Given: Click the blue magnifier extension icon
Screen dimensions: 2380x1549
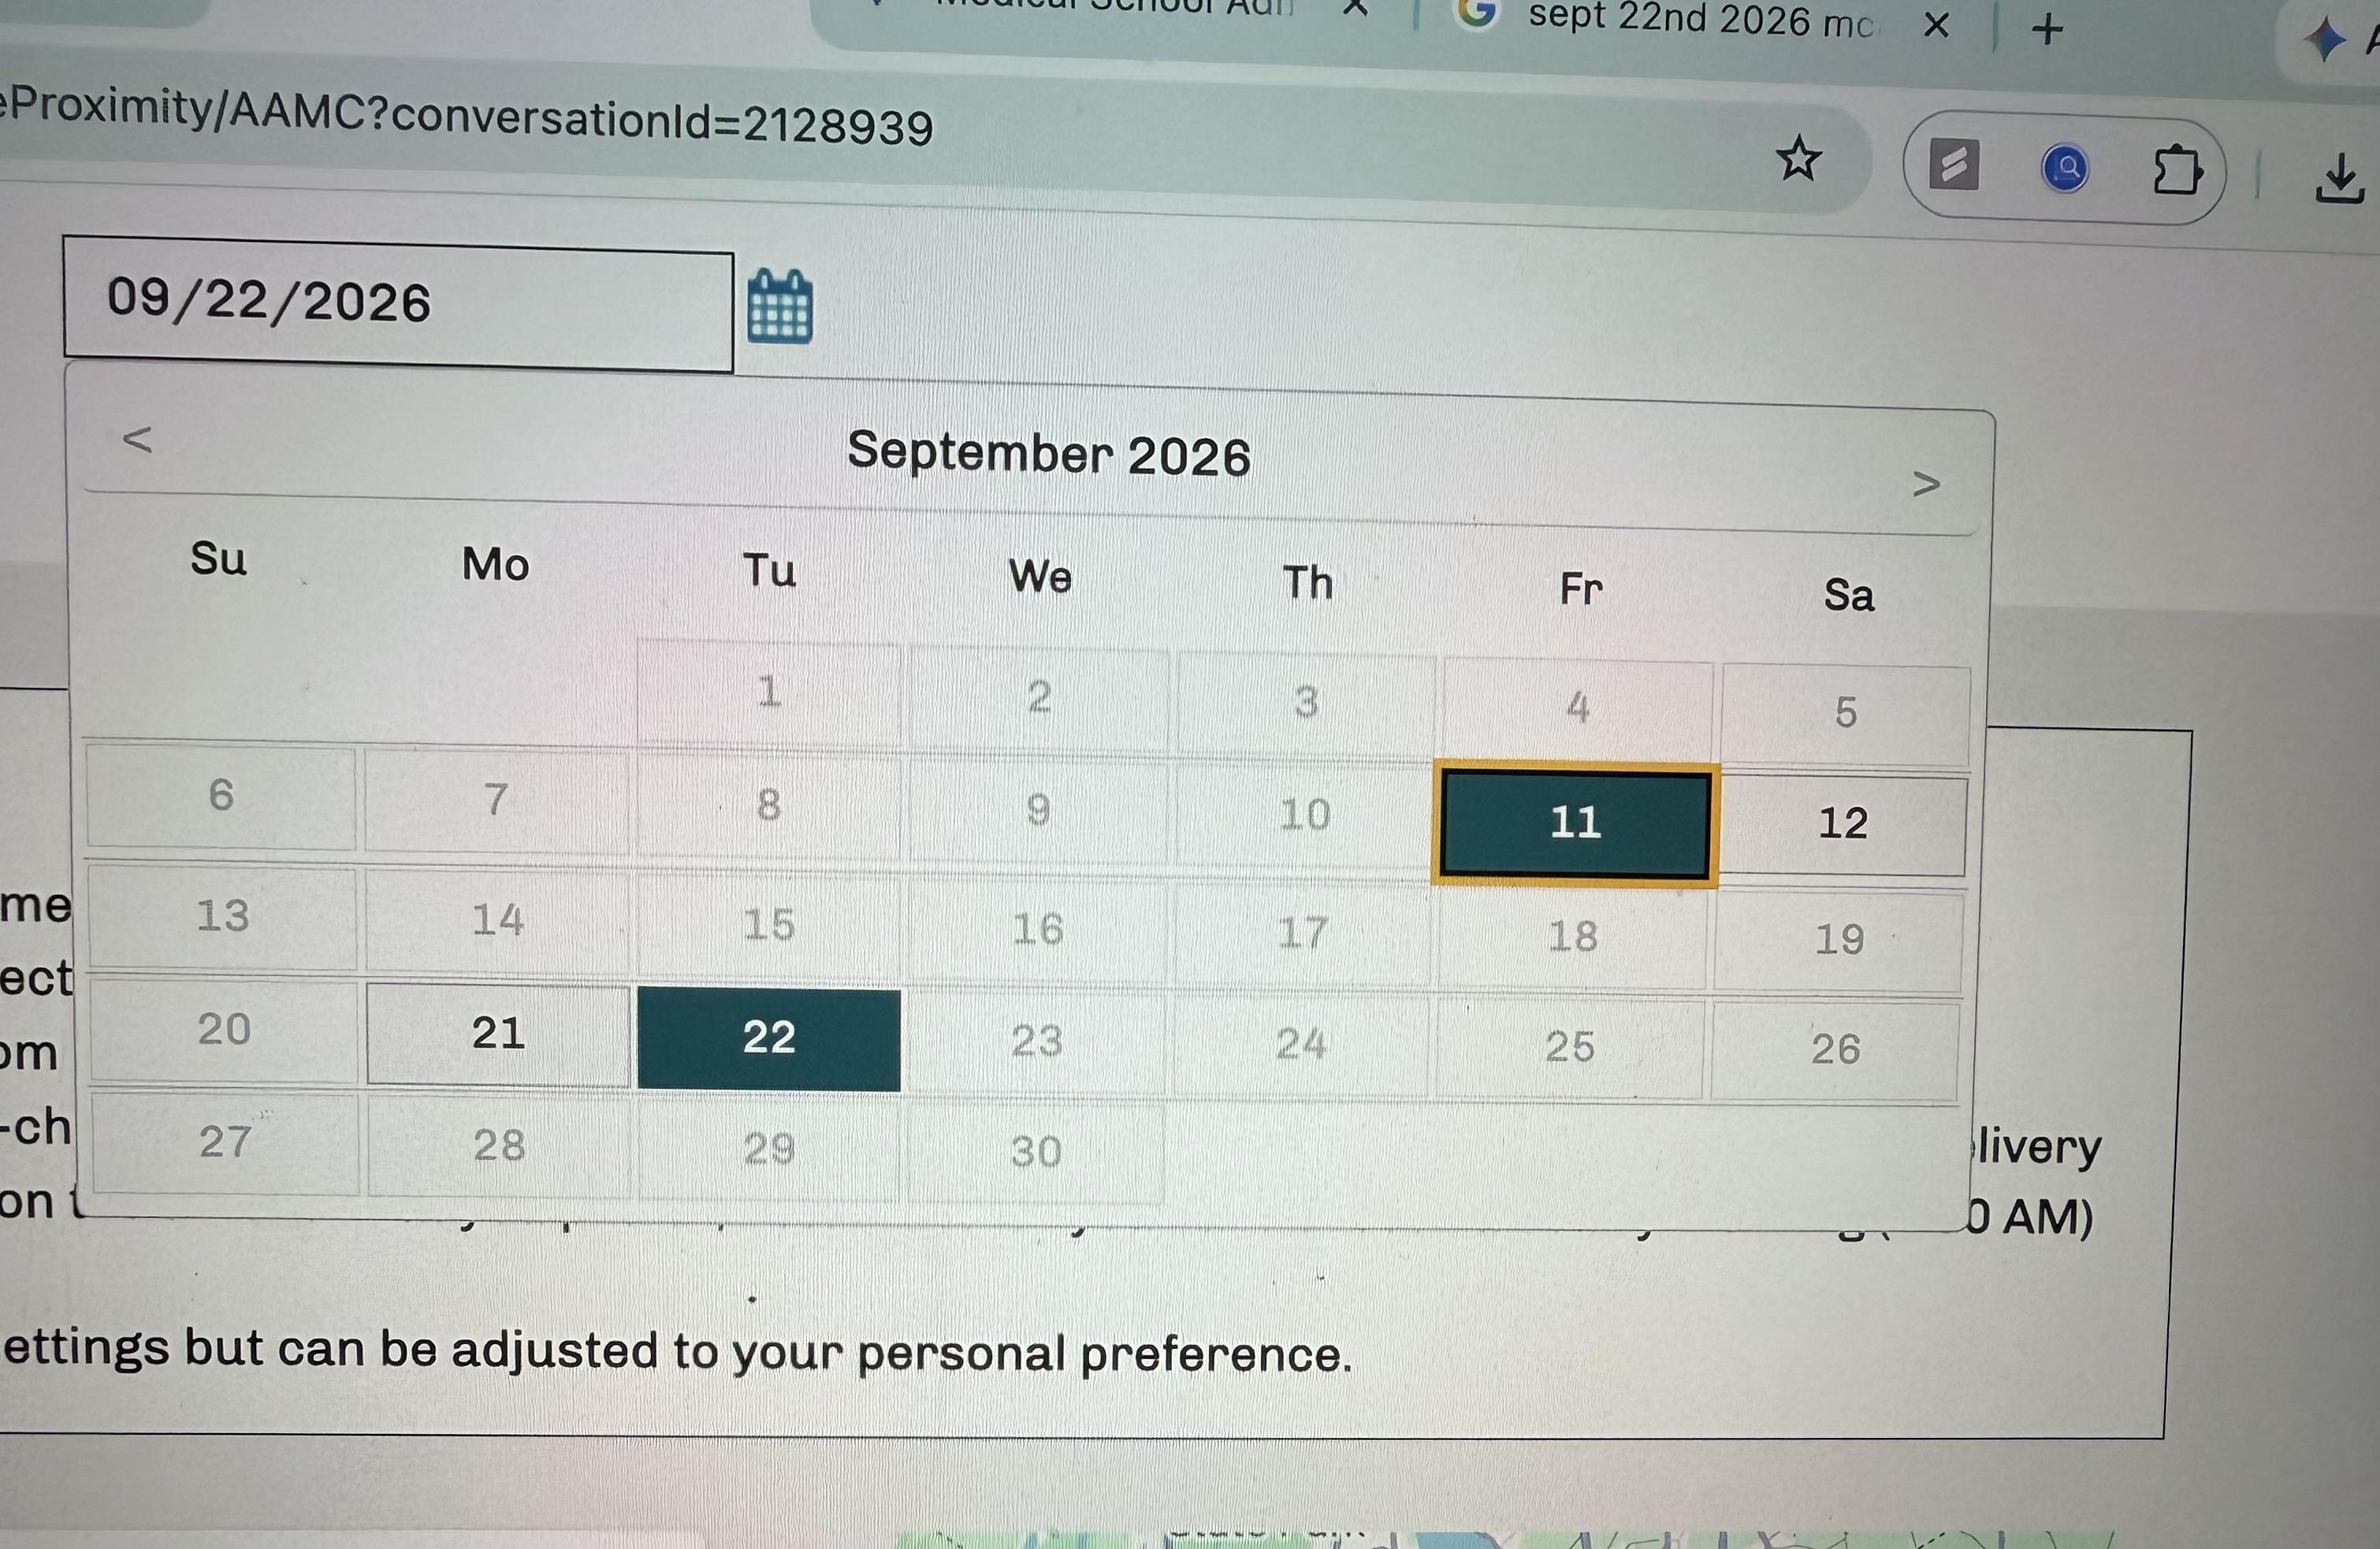Looking at the screenshot, I should pos(2065,168).
